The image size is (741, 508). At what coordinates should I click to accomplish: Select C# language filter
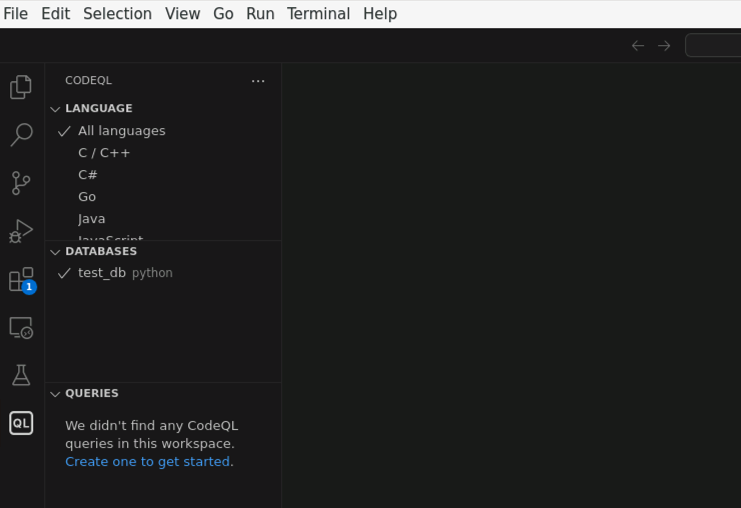[x=164, y=175]
